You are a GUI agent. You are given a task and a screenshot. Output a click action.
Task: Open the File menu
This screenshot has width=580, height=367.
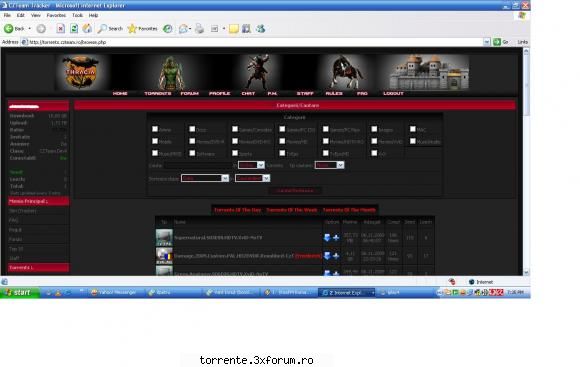(x=7, y=15)
